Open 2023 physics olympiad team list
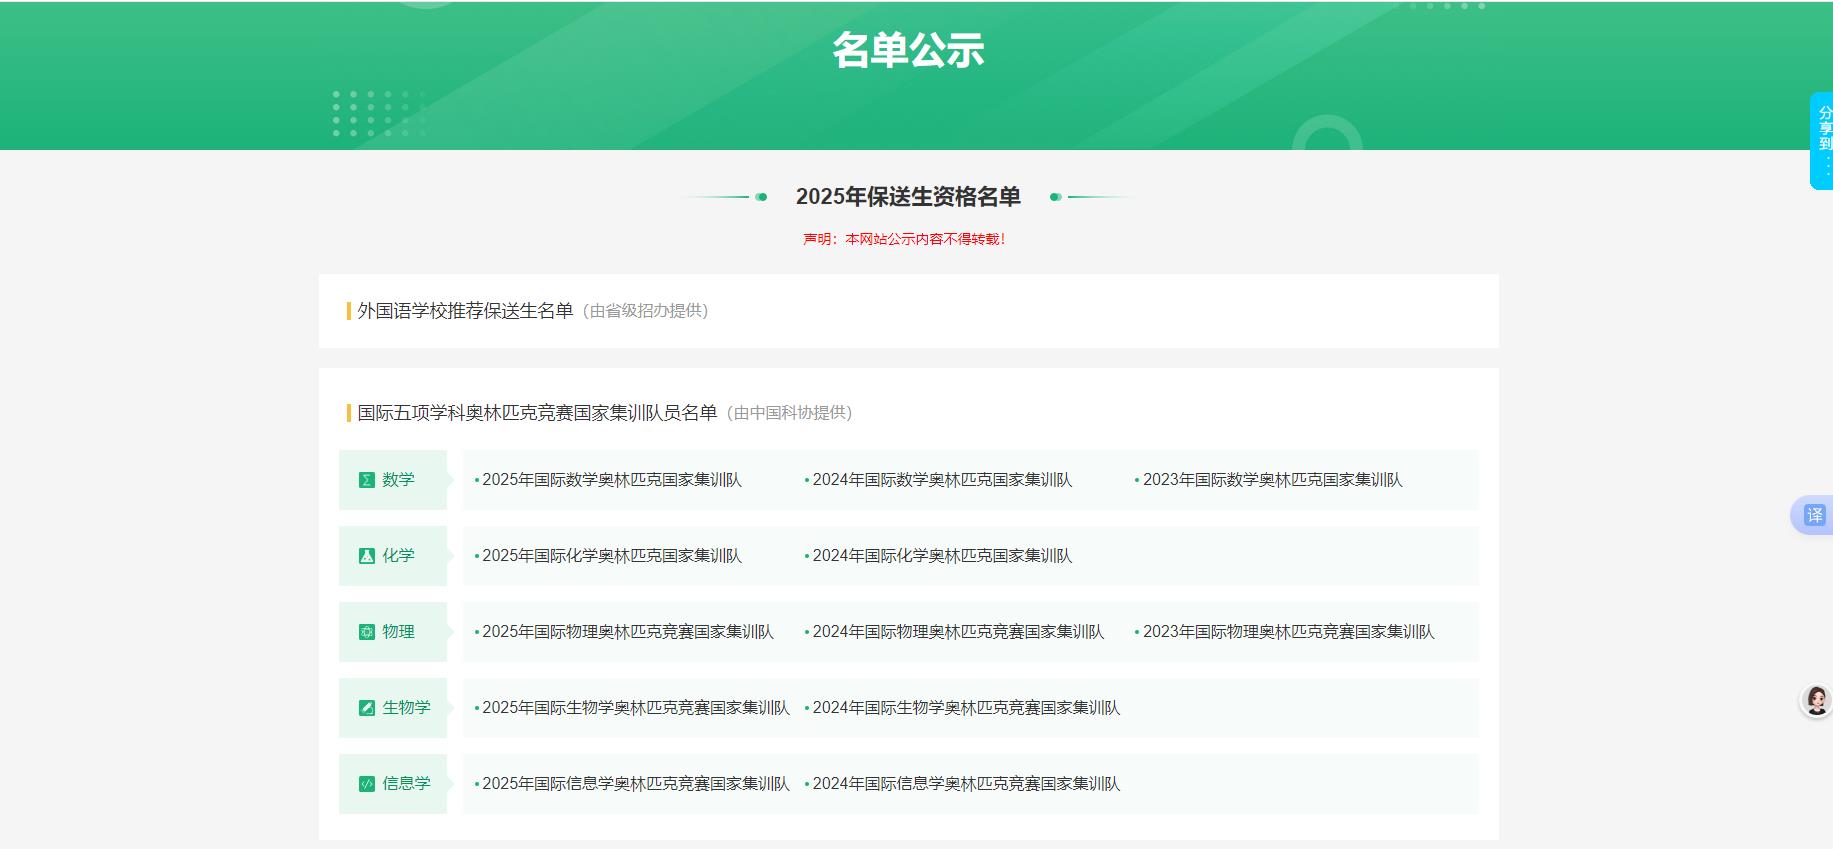This screenshot has width=1833, height=849. pyautogui.click(x=1288, y=632)
